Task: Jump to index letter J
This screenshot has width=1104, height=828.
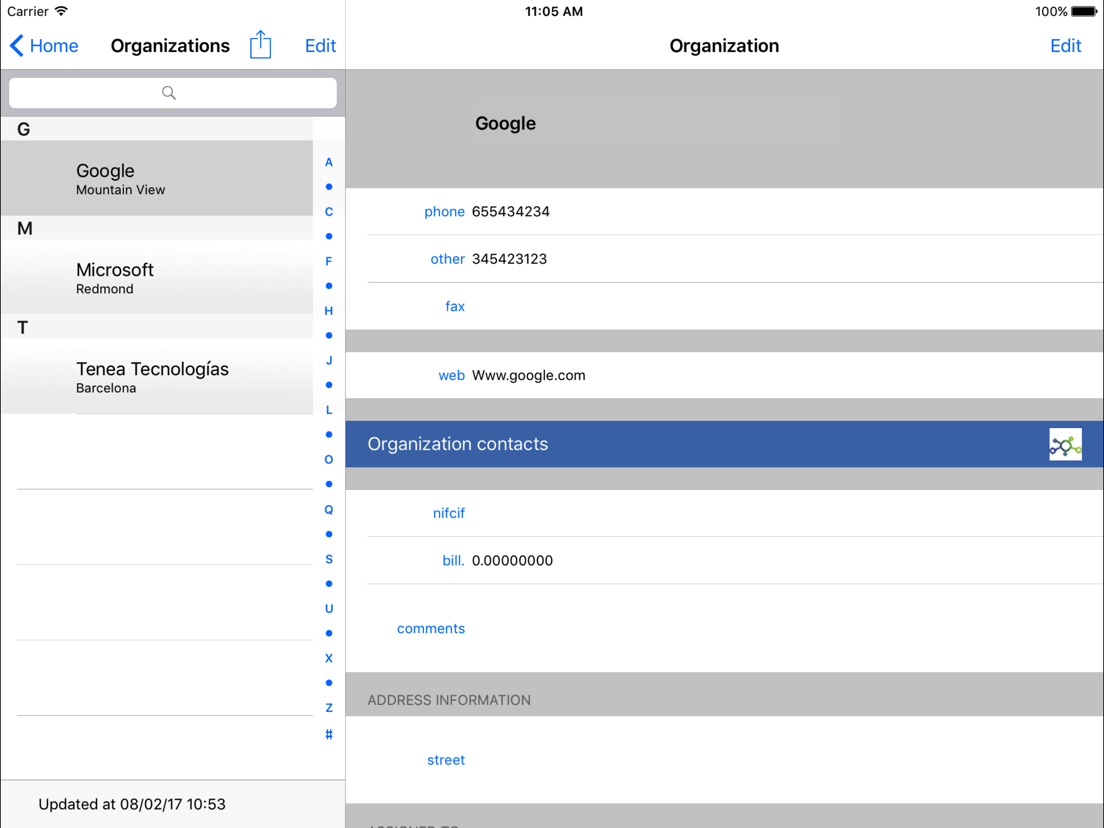Action: click(x=329, y=360)
